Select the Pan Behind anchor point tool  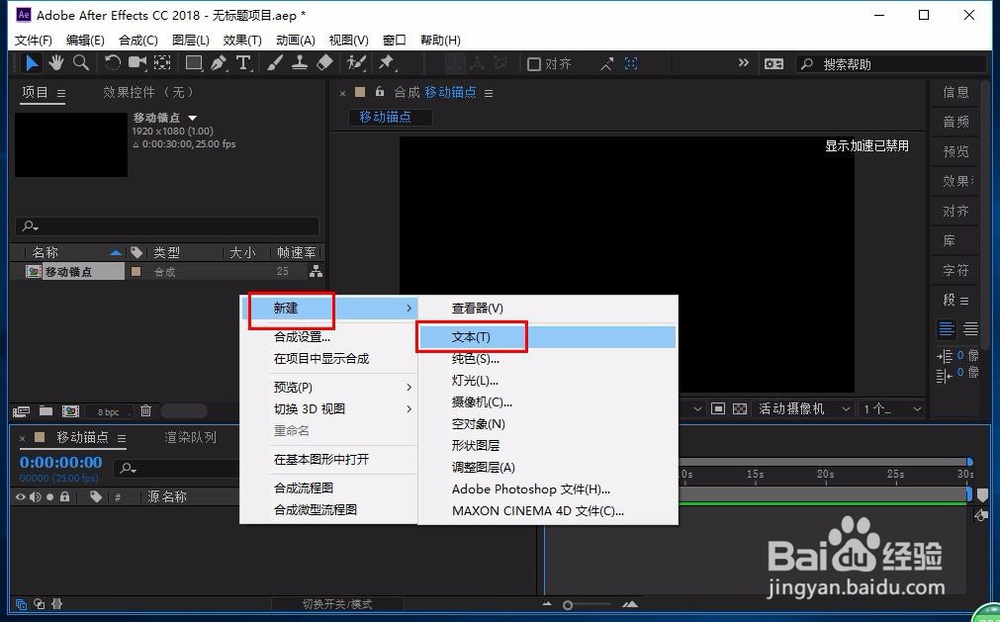(162, 63)
